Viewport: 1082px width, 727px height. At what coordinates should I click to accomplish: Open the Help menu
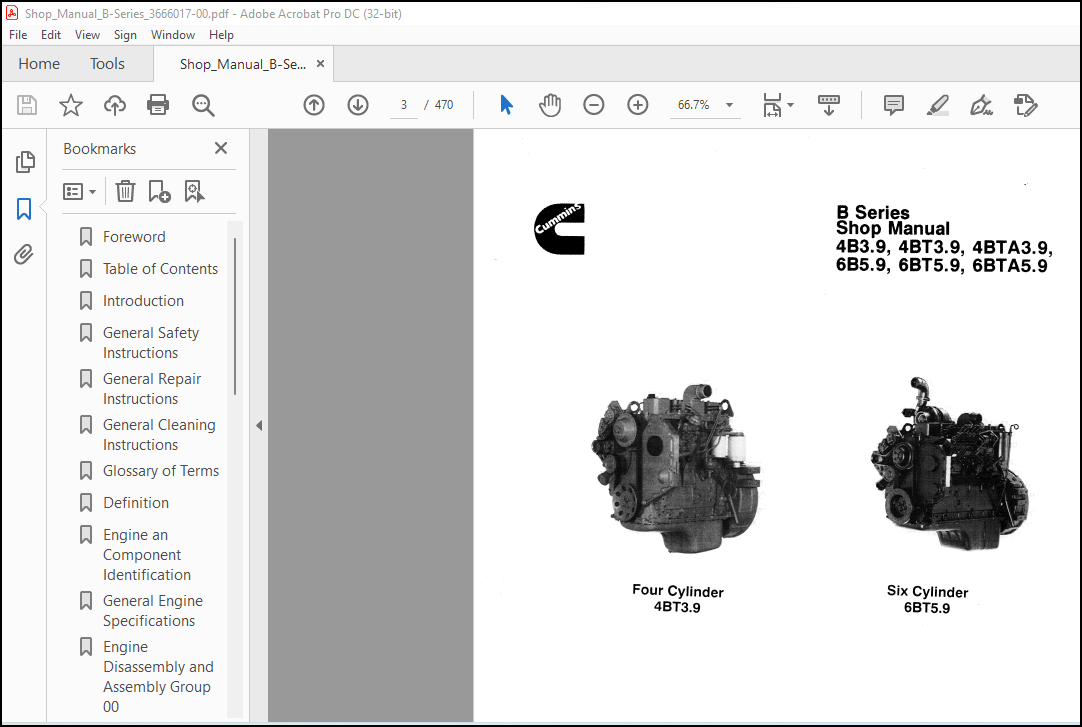(221, 34)
